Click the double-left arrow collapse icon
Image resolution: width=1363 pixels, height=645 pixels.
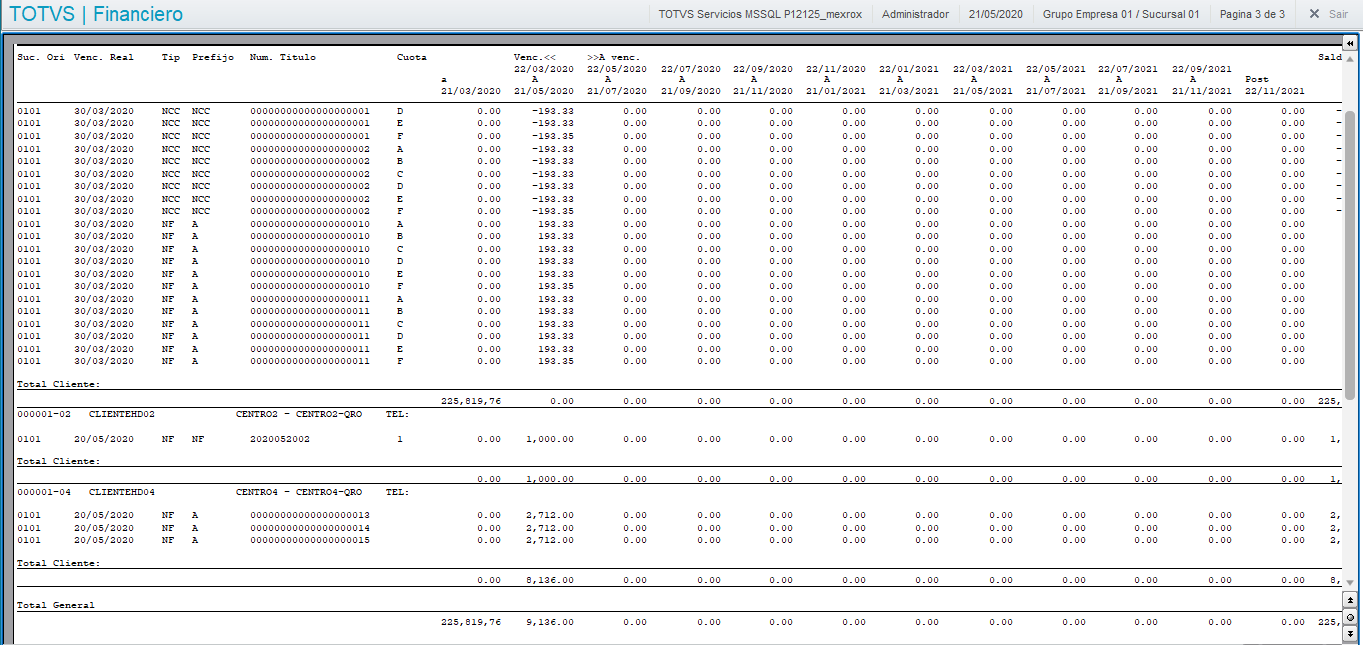(1350, 44)
